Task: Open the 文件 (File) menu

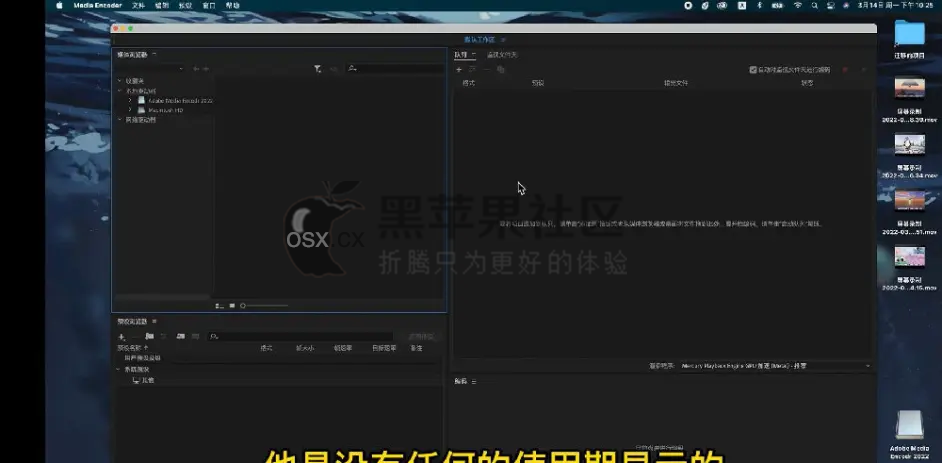Action: tap(138, 5)
